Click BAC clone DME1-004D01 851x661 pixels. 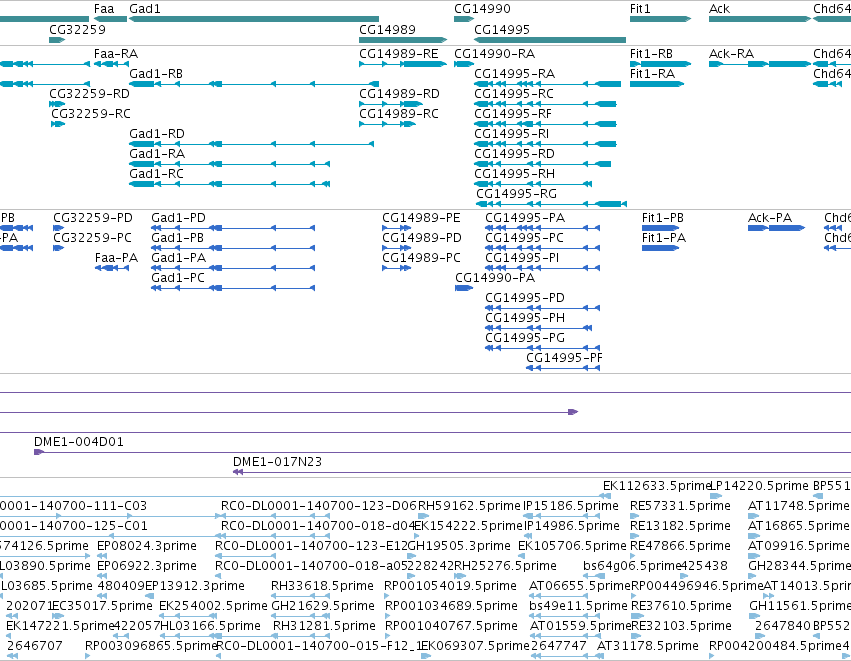pos(79,442)
